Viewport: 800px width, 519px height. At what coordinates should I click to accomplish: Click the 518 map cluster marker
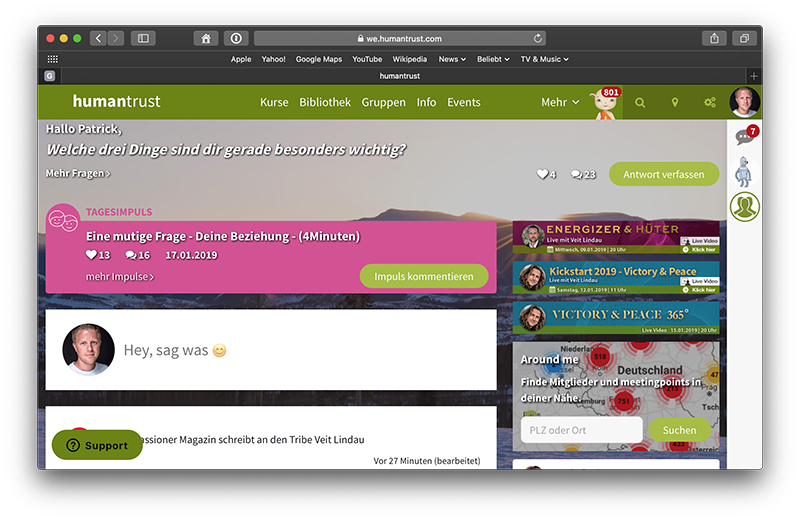tap(600, 357)
